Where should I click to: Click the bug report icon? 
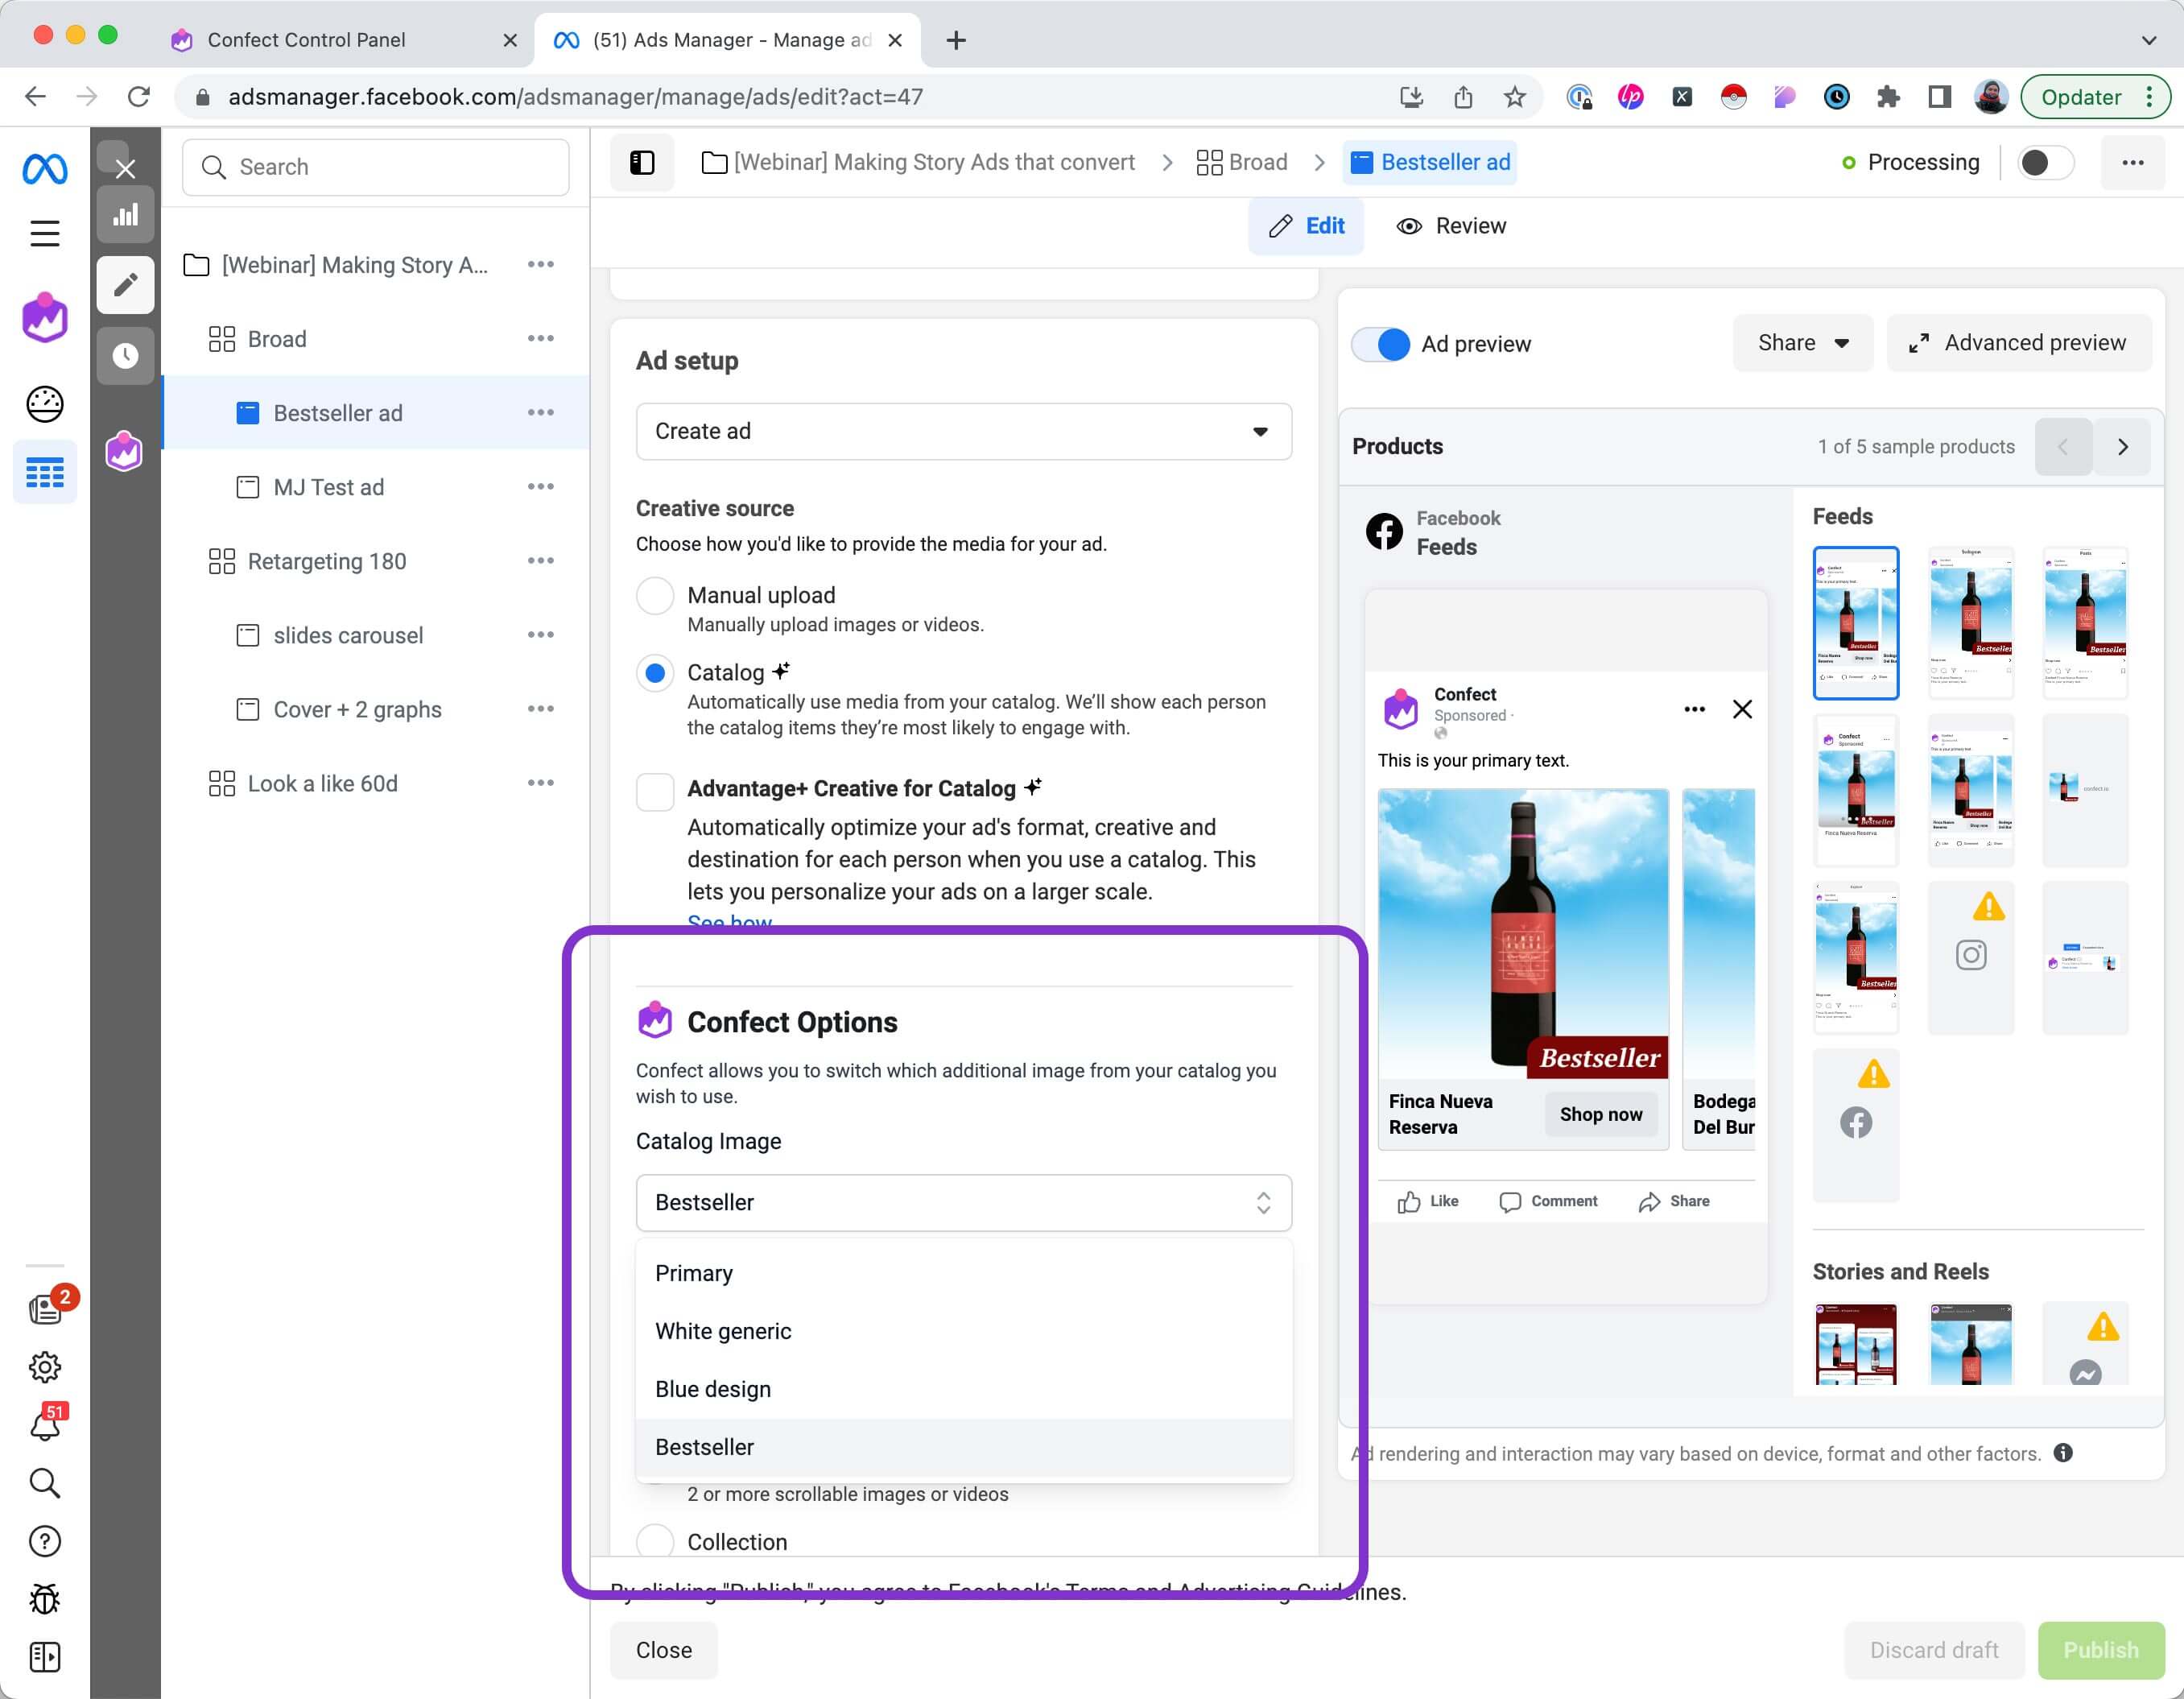tap(45, 1599)
